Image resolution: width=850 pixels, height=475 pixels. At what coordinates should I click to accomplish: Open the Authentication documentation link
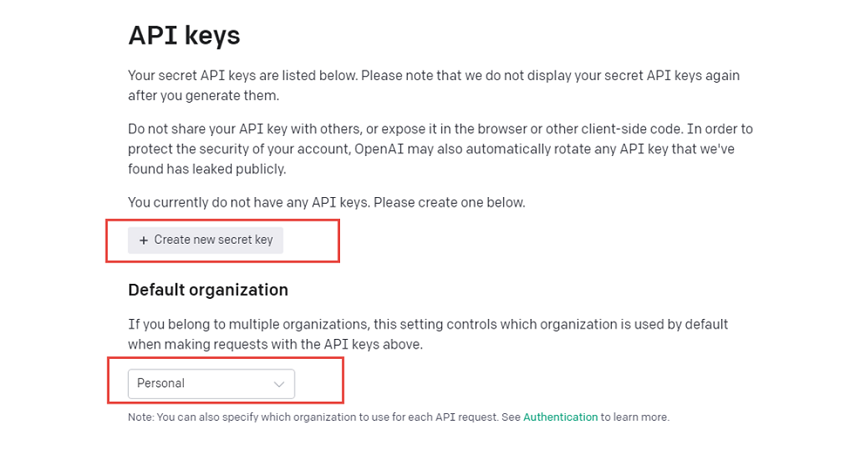click(x=560, y=417)
